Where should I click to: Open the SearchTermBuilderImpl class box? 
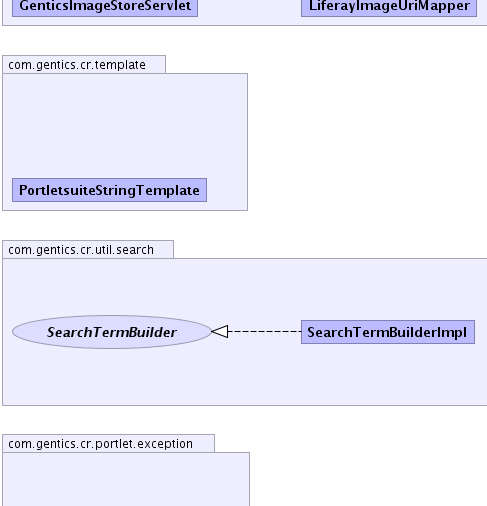[388, 332]
